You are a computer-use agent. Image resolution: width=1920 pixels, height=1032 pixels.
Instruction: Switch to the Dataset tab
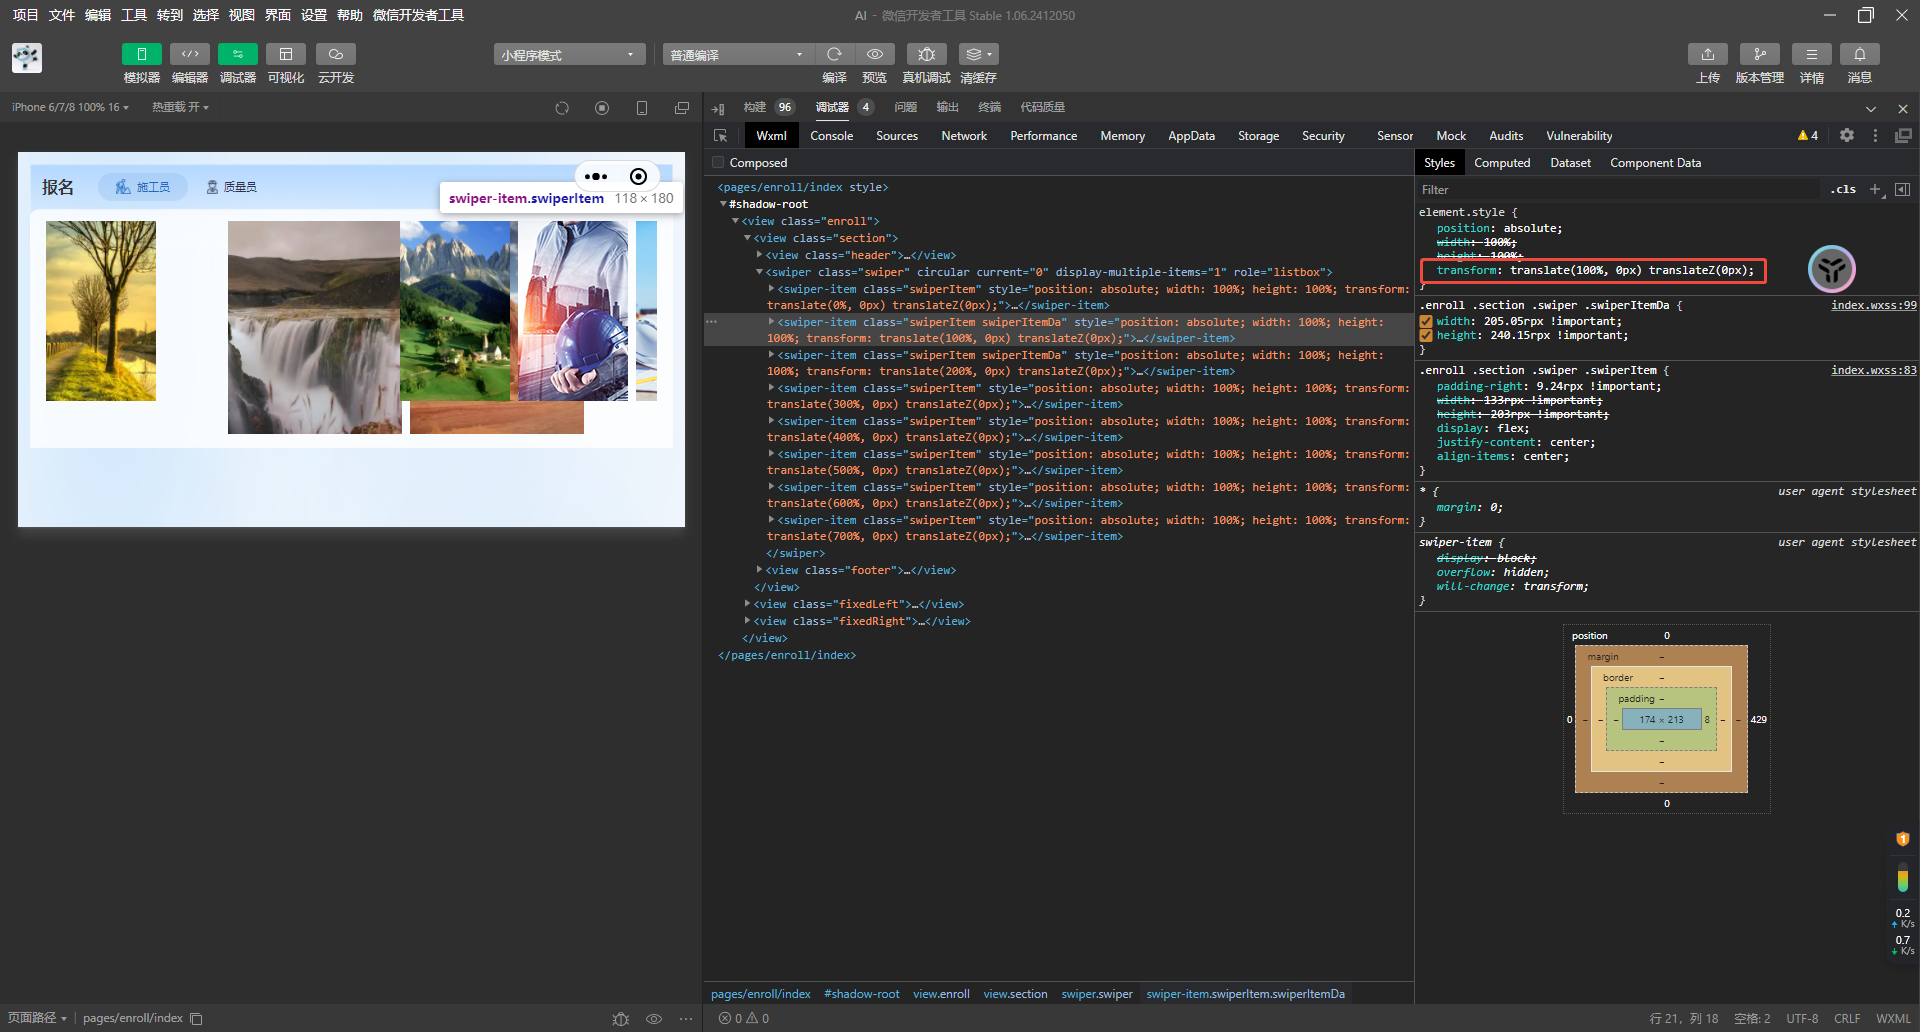tap(1570, 163)
